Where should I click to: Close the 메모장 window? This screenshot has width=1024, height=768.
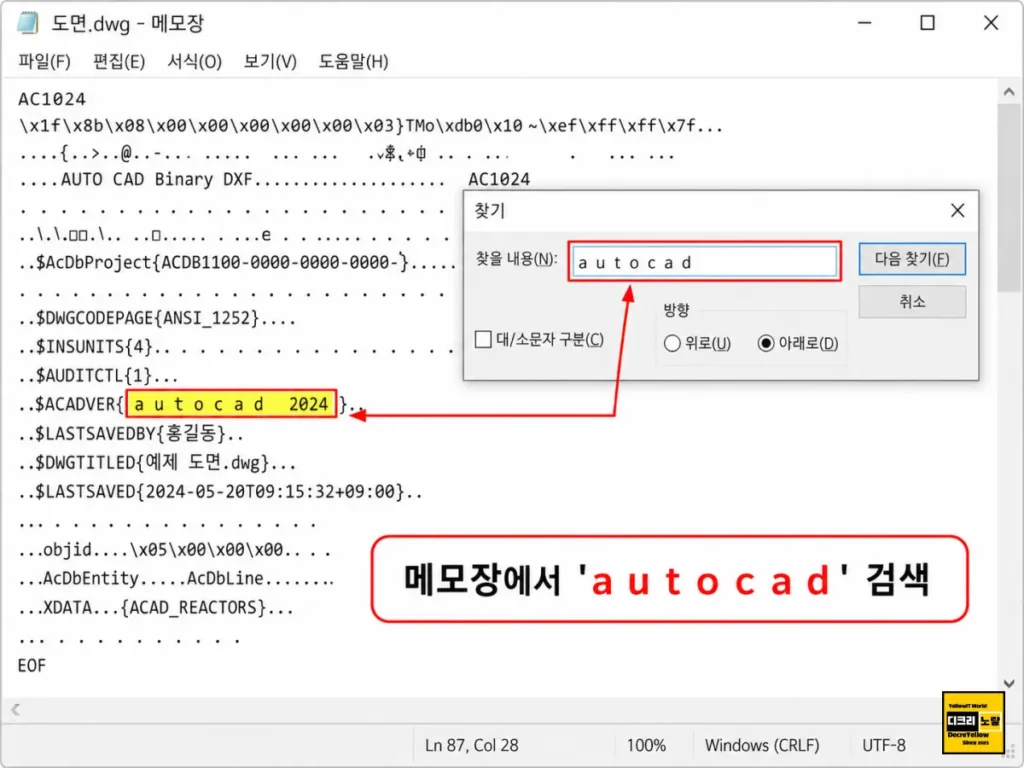pyautogui.click(x=991, y=23)
